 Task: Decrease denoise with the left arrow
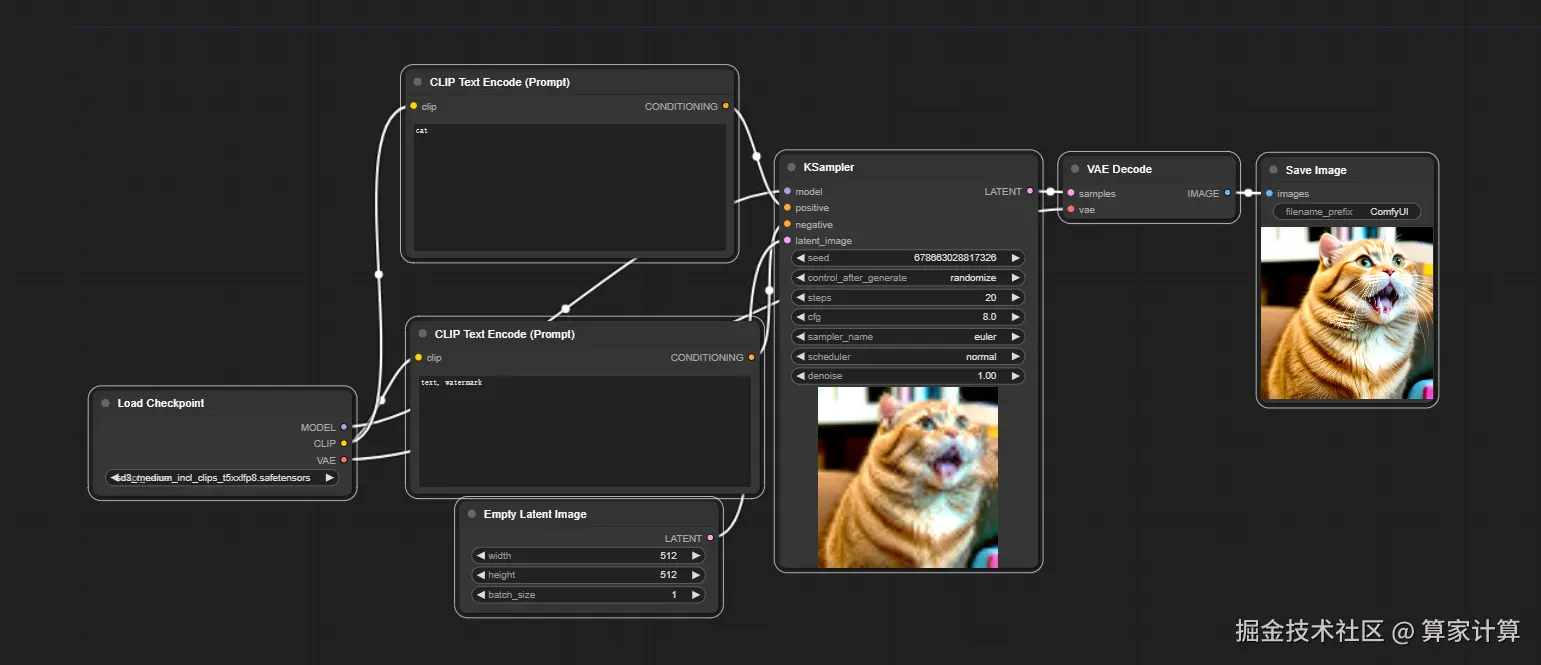pyautogui.click(x=800, y=376)
